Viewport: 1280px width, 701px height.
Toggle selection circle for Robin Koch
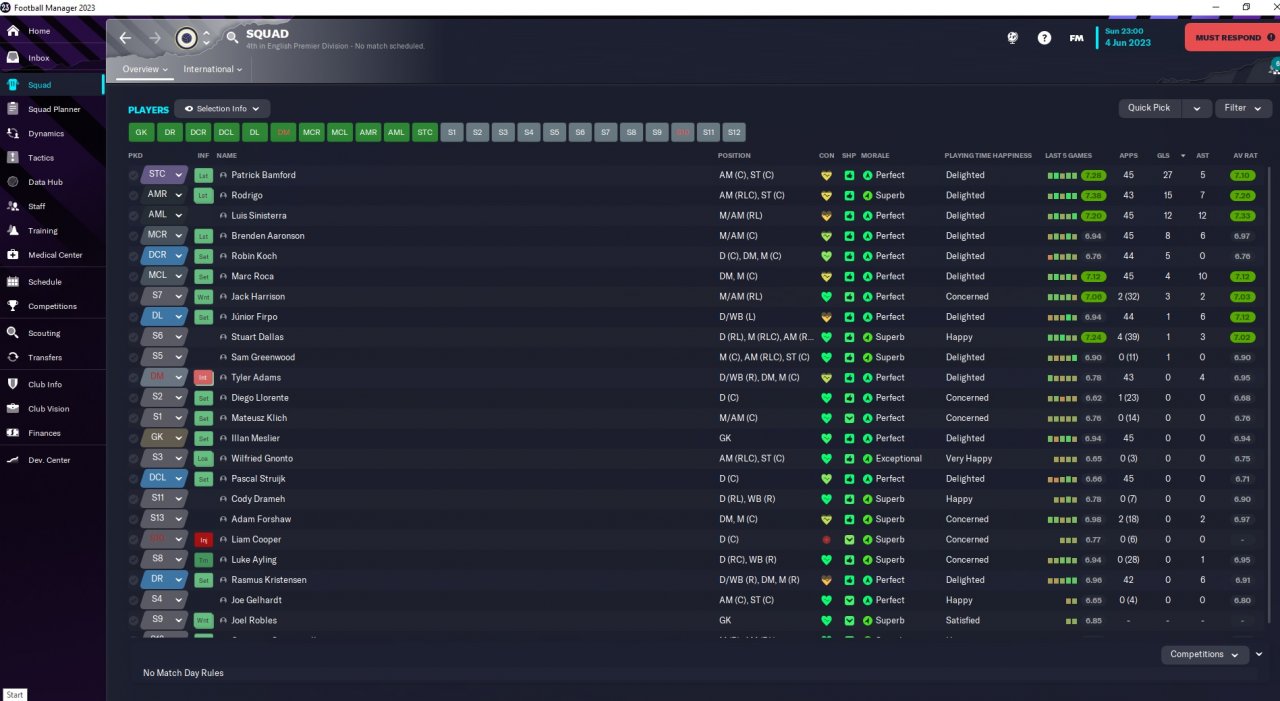click(x=133, y=256)
